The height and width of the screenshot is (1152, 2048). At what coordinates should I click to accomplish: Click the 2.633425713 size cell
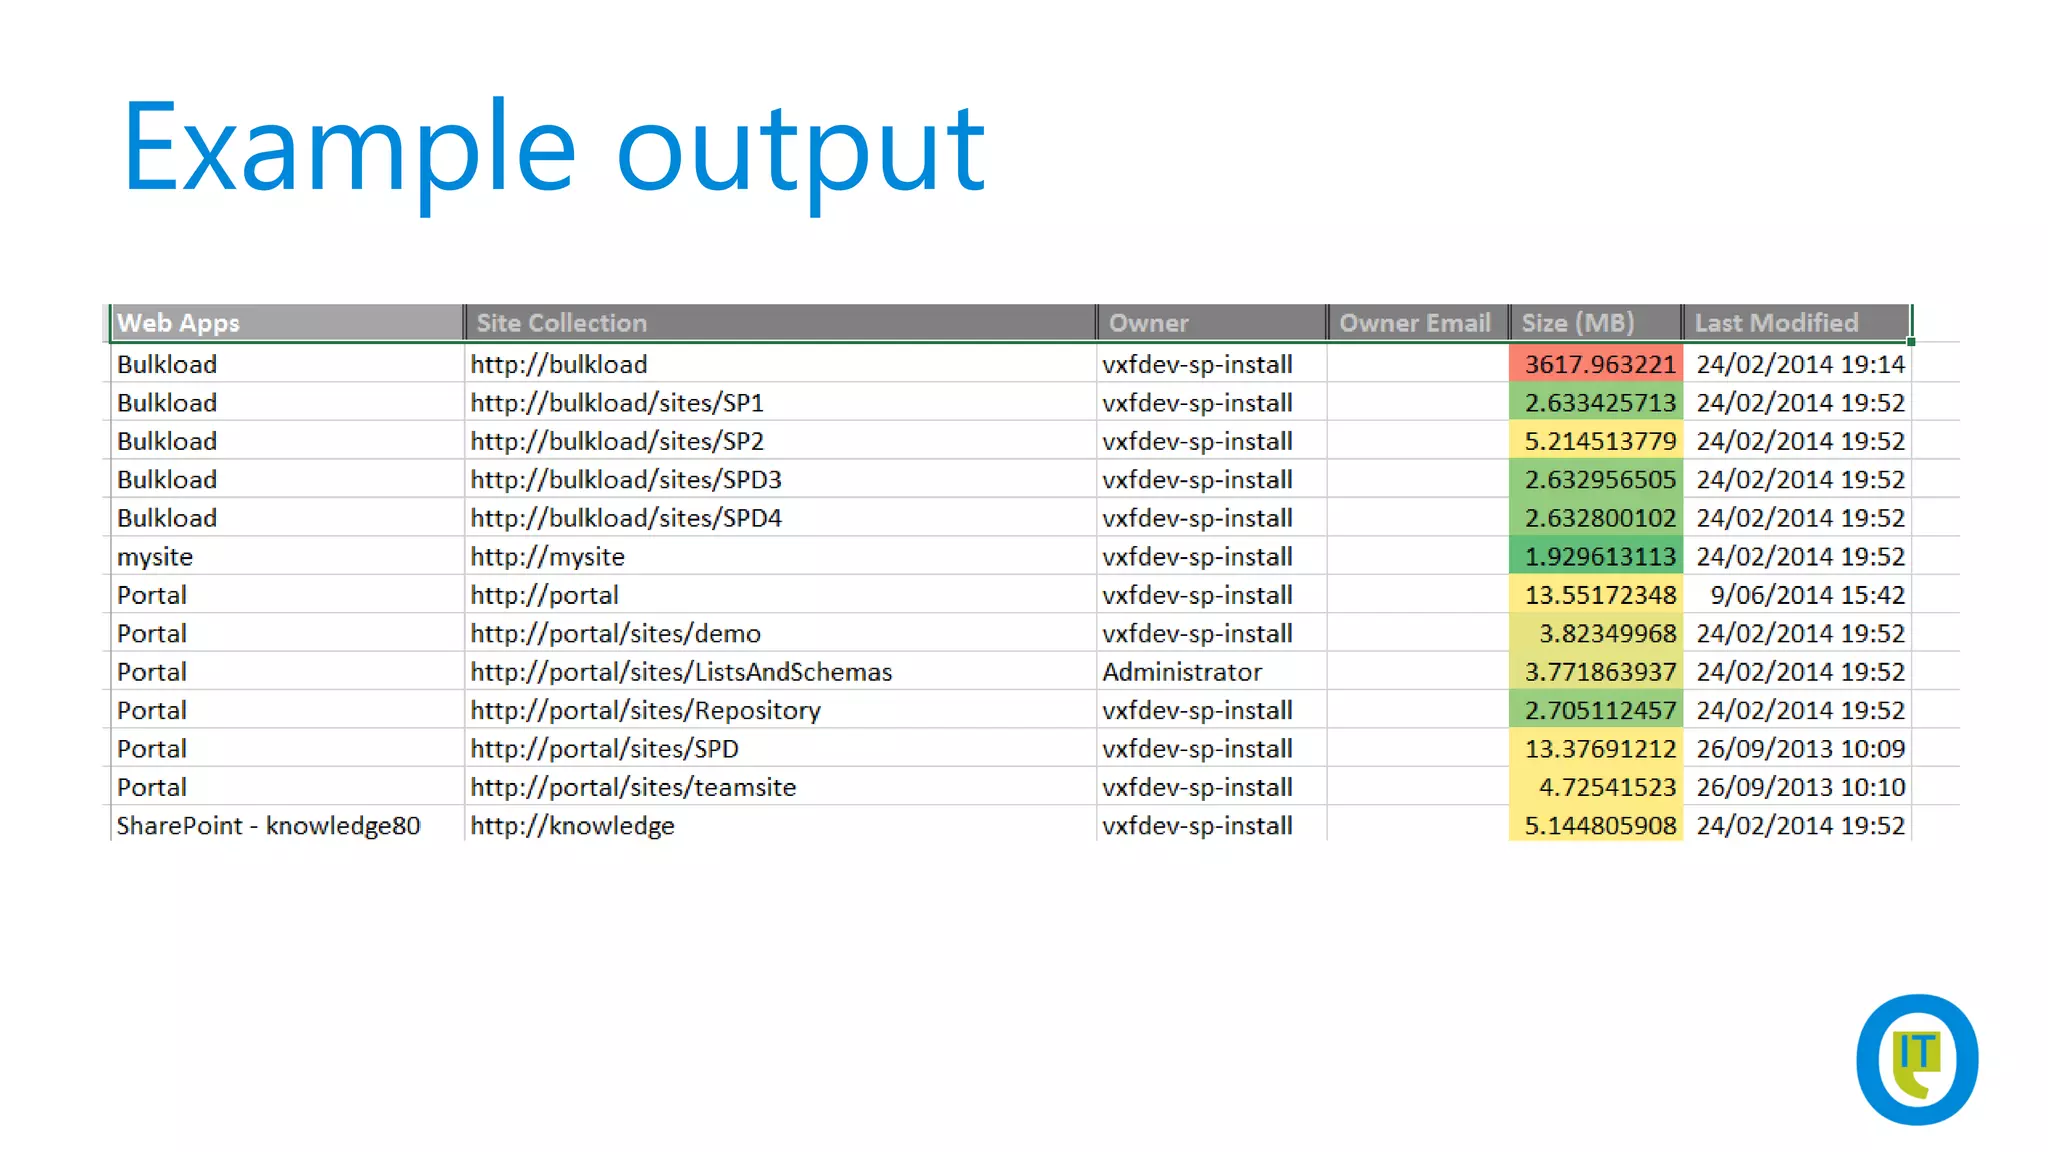(1596, 403)
